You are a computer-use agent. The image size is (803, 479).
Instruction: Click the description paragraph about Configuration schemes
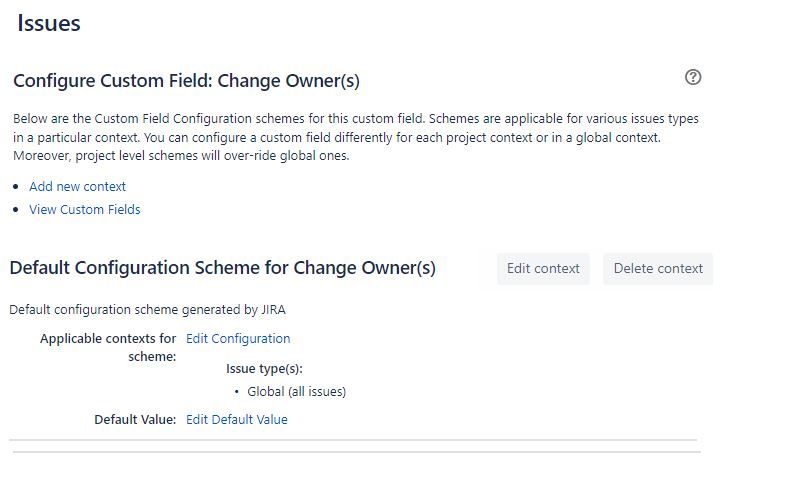356,137
